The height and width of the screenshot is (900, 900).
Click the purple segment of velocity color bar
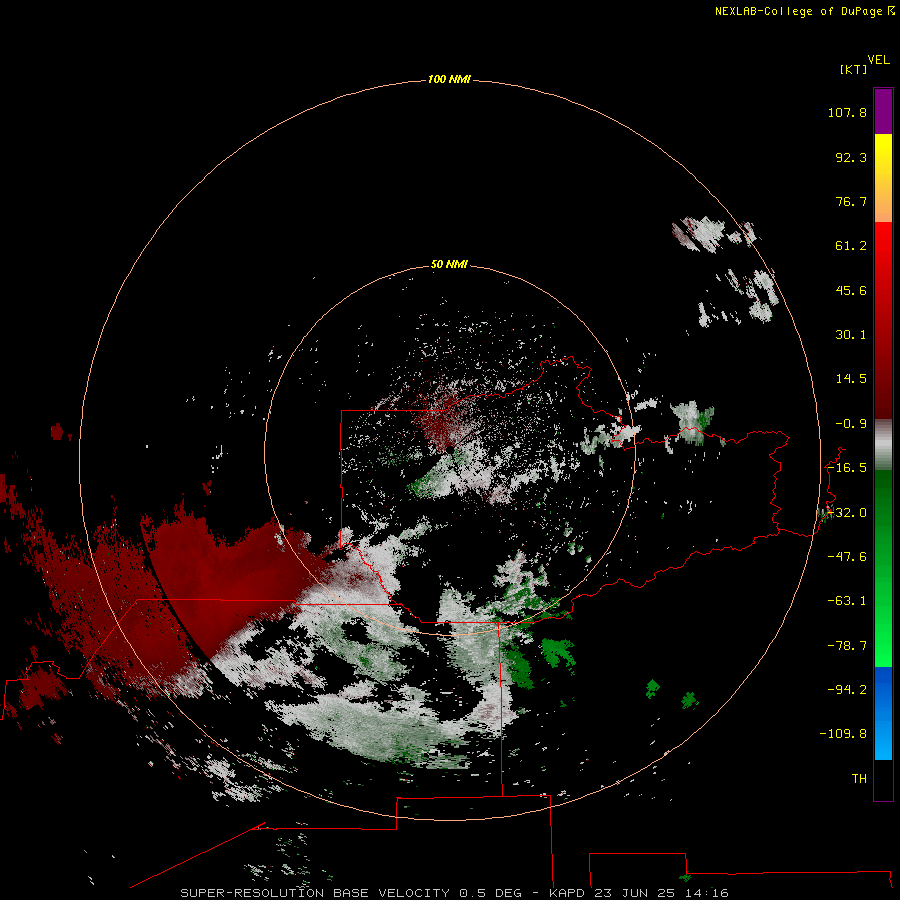pos(883,111)
